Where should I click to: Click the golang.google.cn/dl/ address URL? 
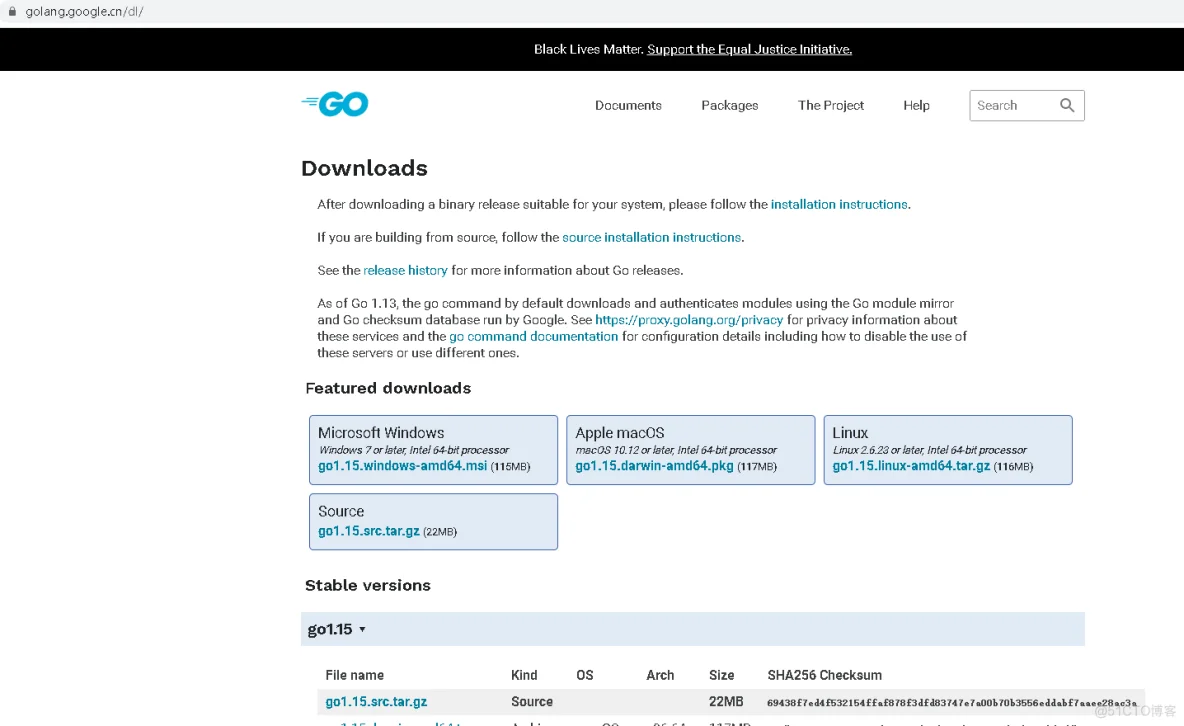tap(85, 11)
